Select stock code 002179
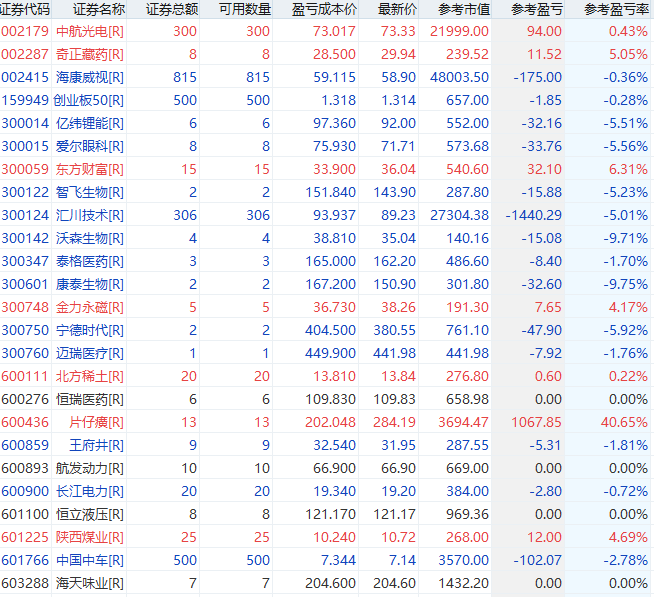 click(25, 31)
